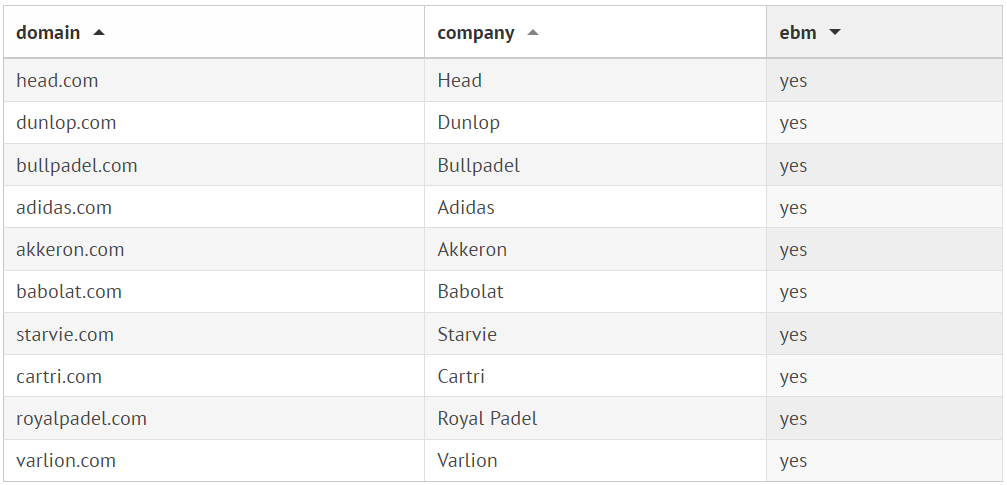Viewport: 1007px width, 485px height.
Task: Click the bullpadel.com domain entry
Action: (77, 165)
